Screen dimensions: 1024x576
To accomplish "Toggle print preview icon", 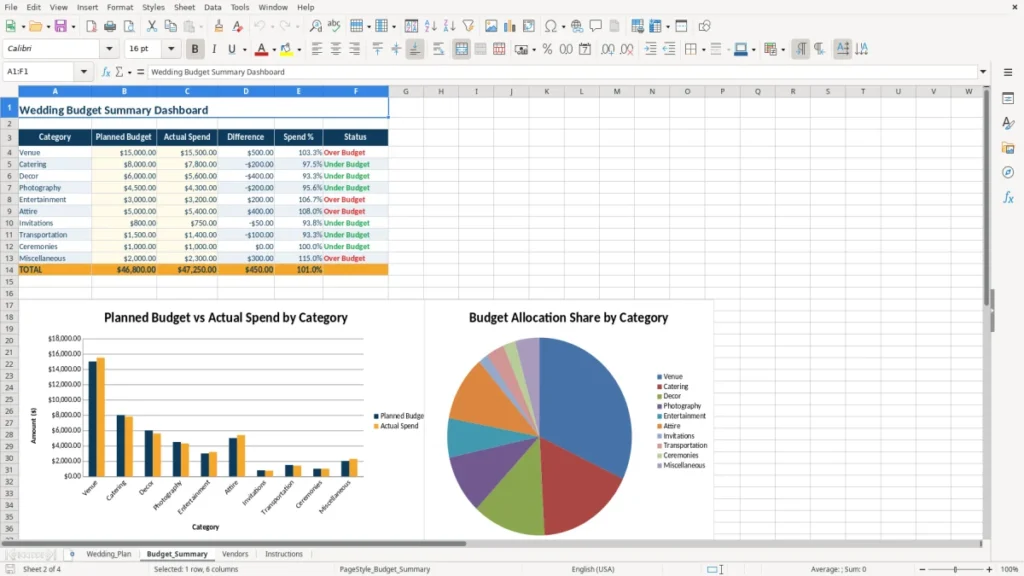I will [x=129, y=26].
